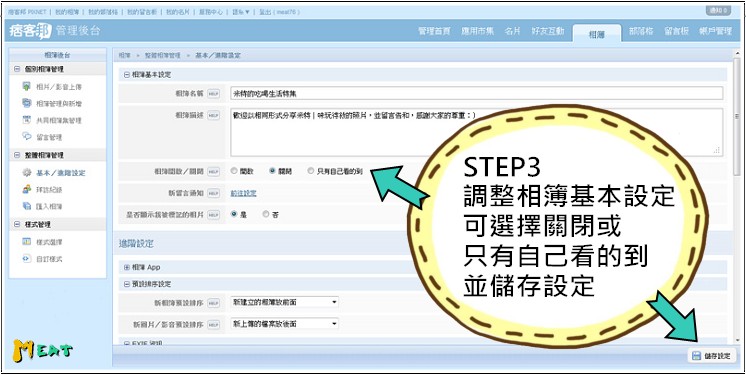This screenshot has width=746, height=375.
Task: Collapse the 預設排序設定 section
Action: 127,284
